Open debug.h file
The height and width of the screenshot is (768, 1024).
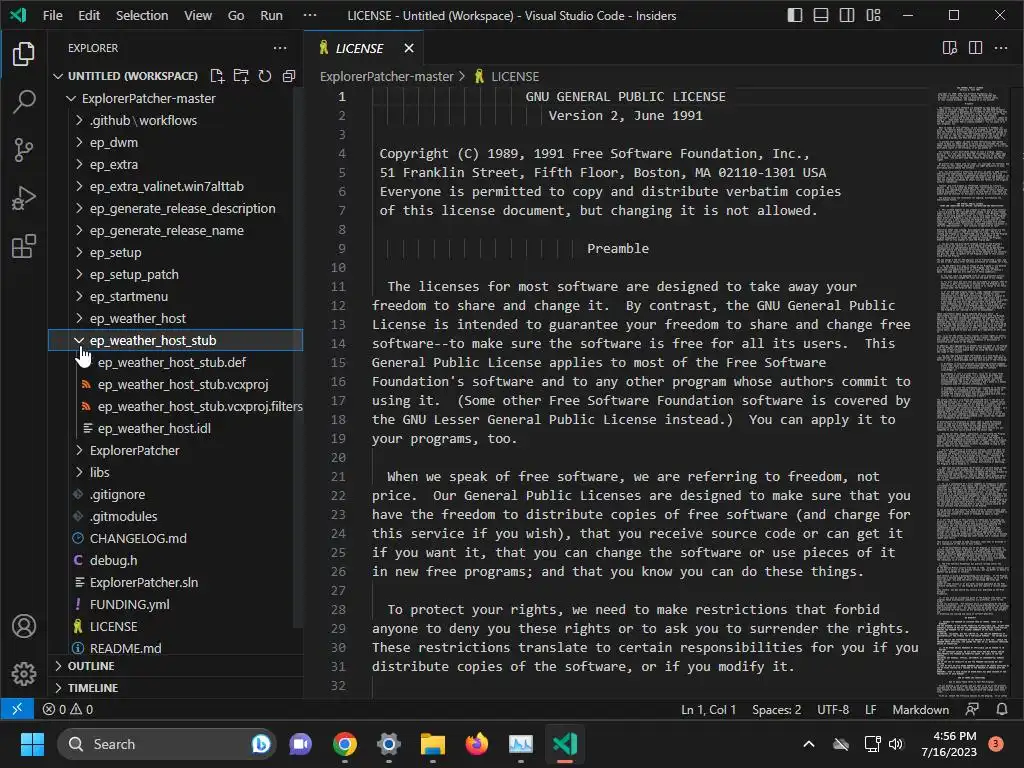pyautogui.click(x=175, y=560)
